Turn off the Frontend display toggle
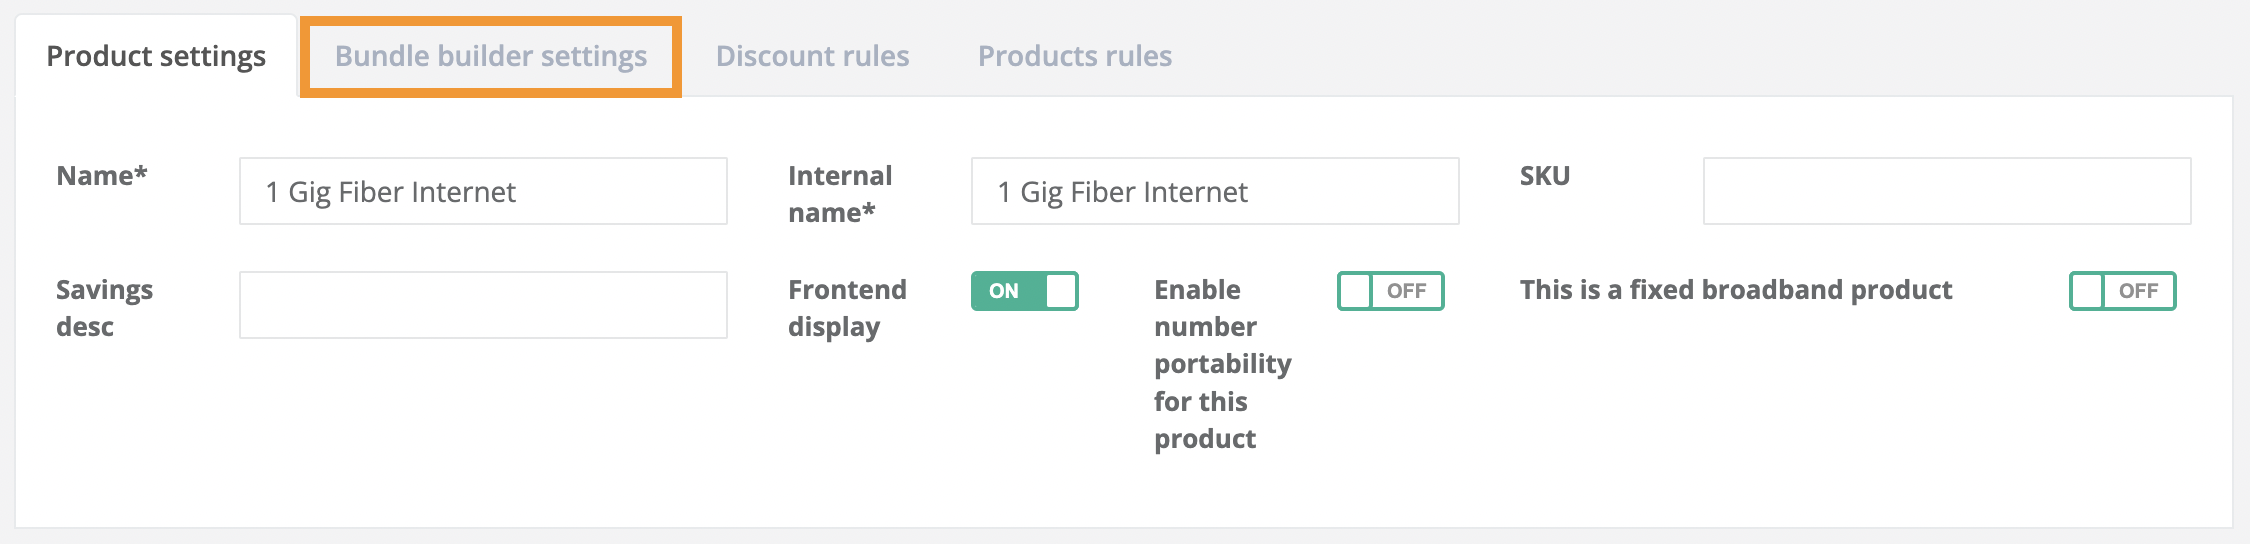2250x544 pixels. click(1024, 291)
